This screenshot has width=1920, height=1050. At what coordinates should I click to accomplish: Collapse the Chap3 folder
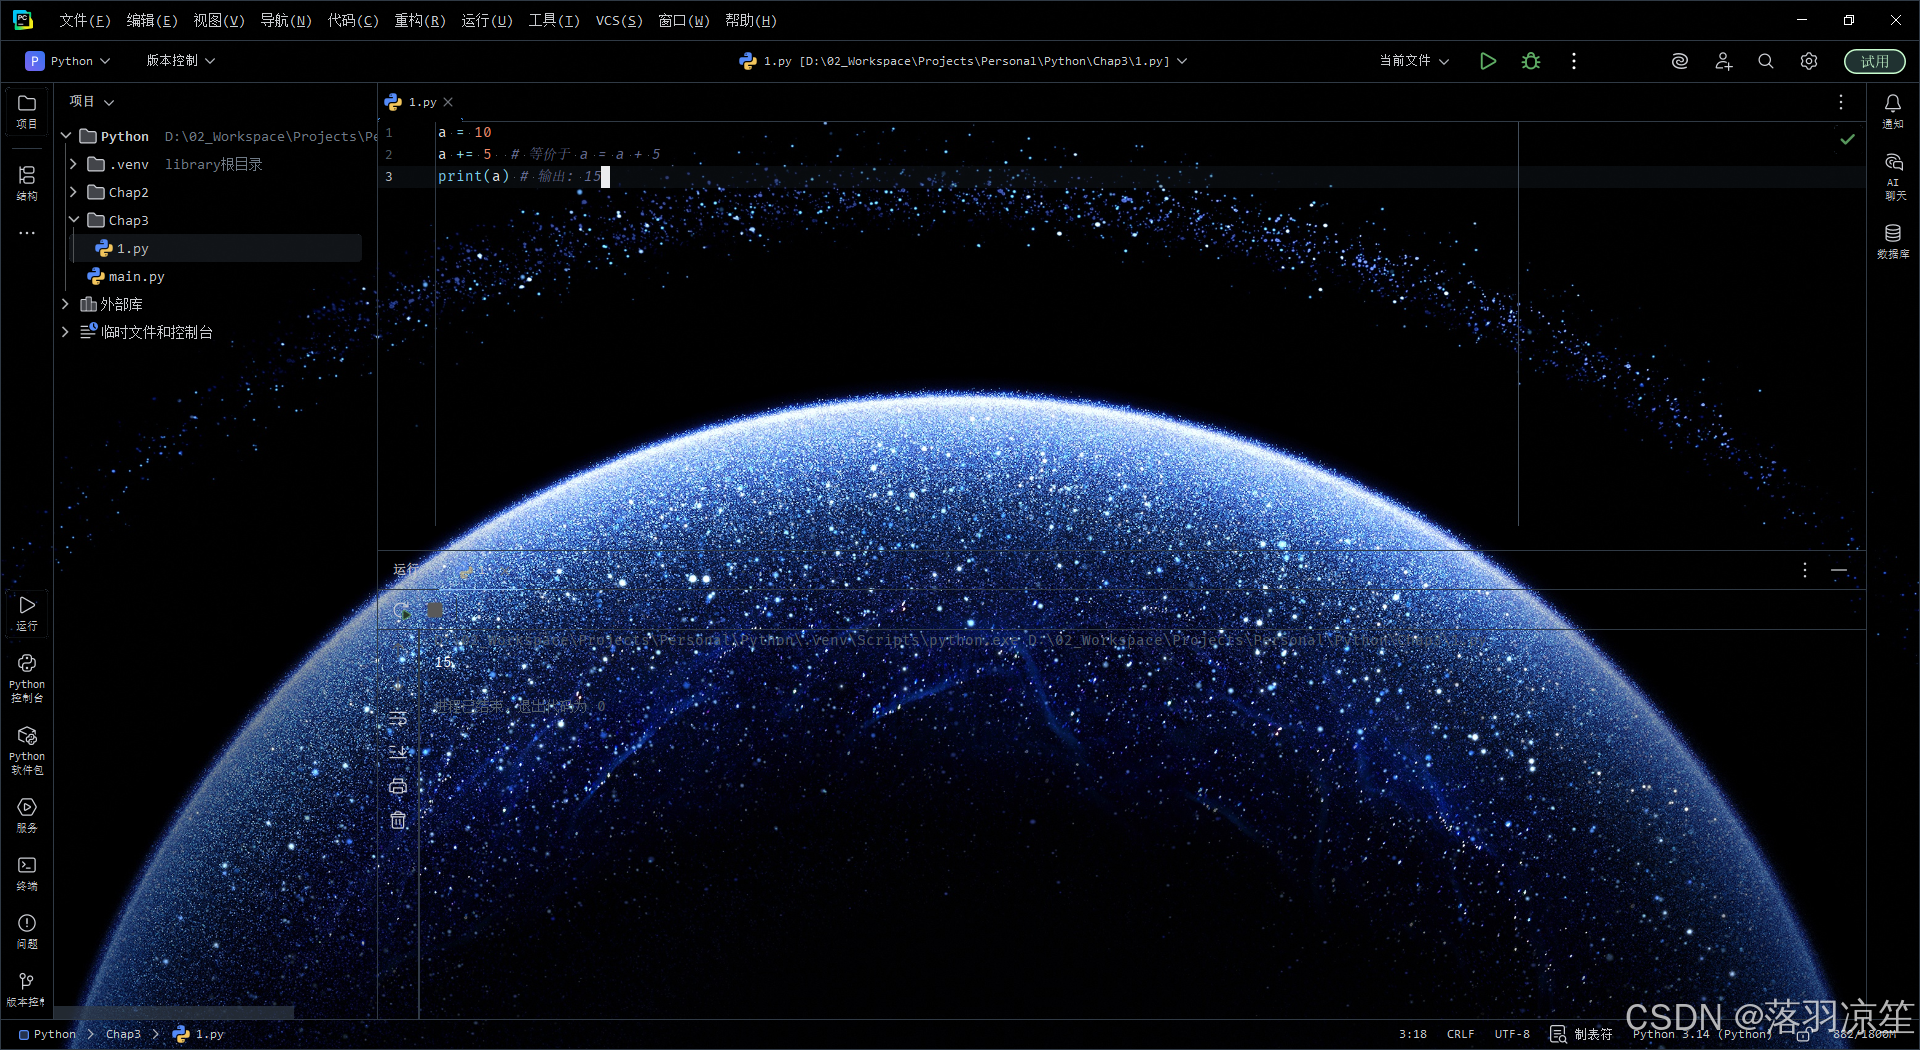click(x=74, y=220)
